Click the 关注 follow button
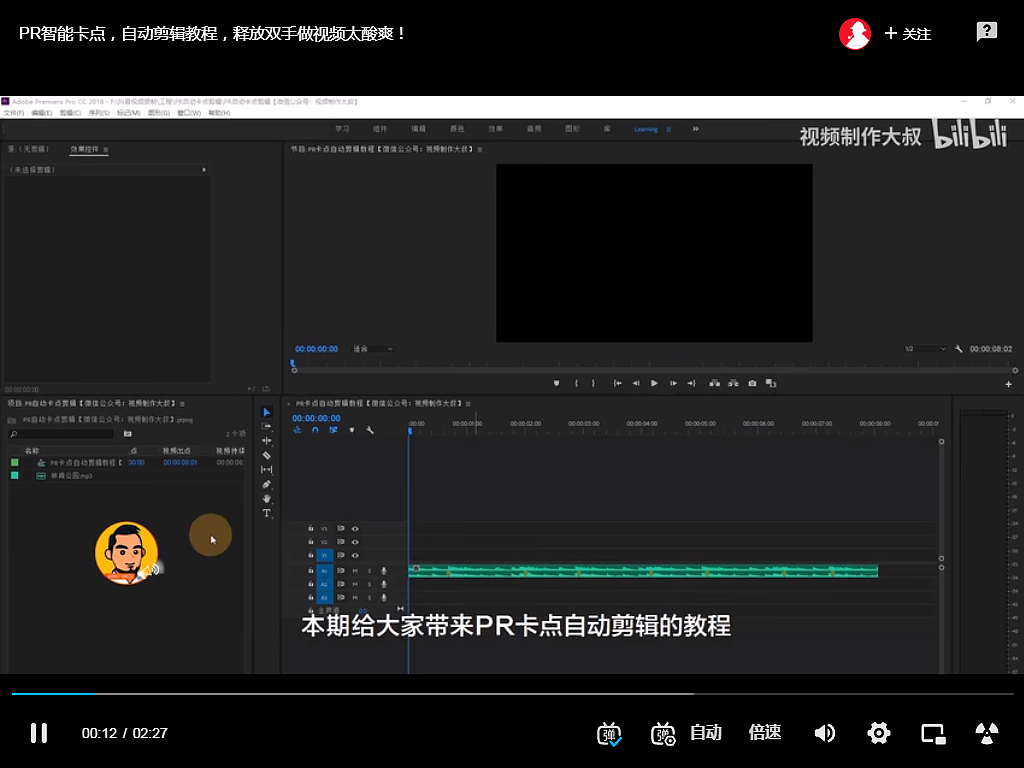 point(909,33)
